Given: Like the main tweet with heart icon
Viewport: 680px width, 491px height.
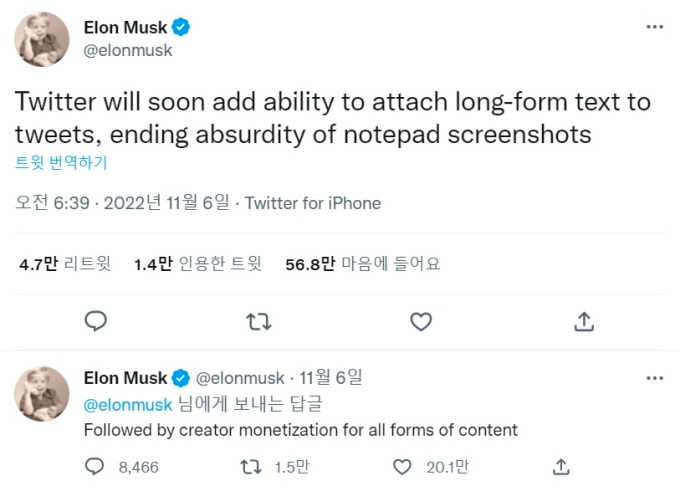Looking at the screenshot, I should tap(421, 322).
